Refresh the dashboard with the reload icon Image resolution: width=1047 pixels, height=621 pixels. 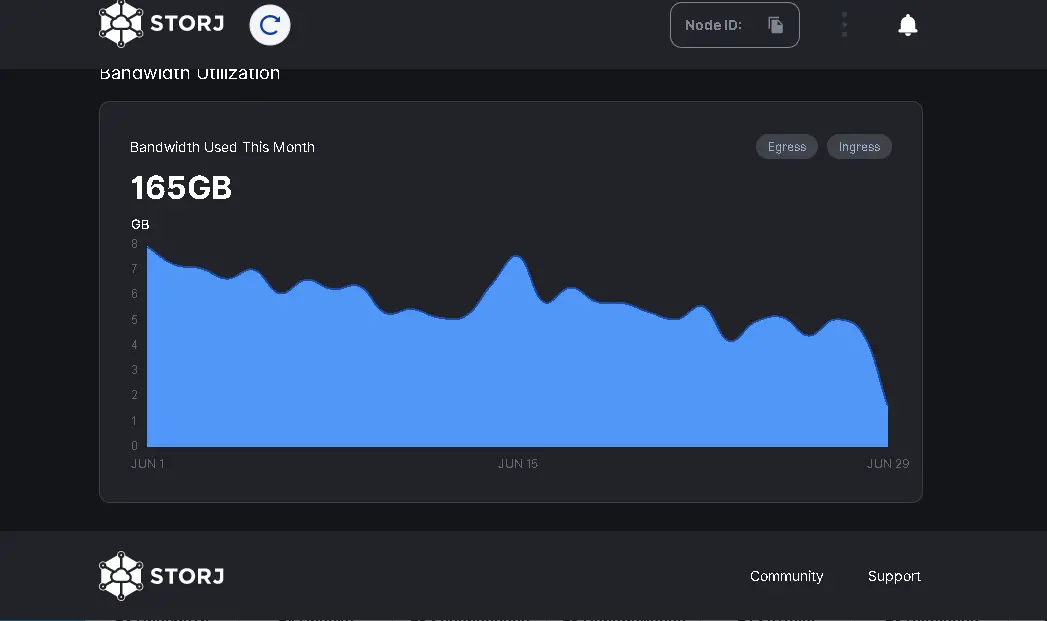[269, 24]
